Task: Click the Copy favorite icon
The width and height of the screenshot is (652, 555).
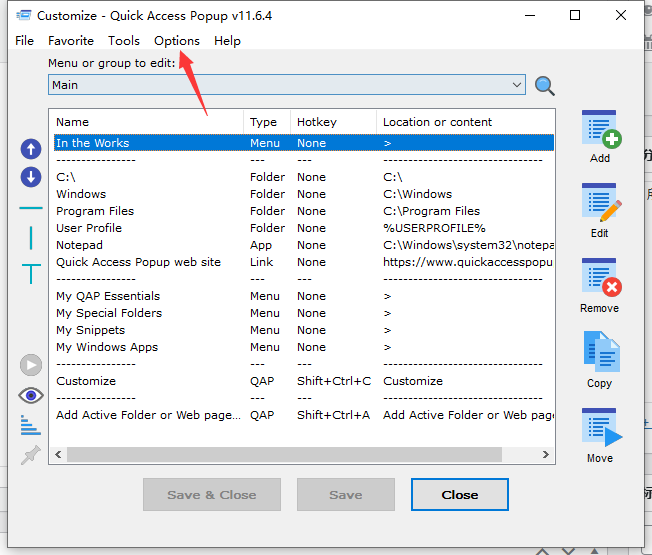Action: tap(601, 352)
